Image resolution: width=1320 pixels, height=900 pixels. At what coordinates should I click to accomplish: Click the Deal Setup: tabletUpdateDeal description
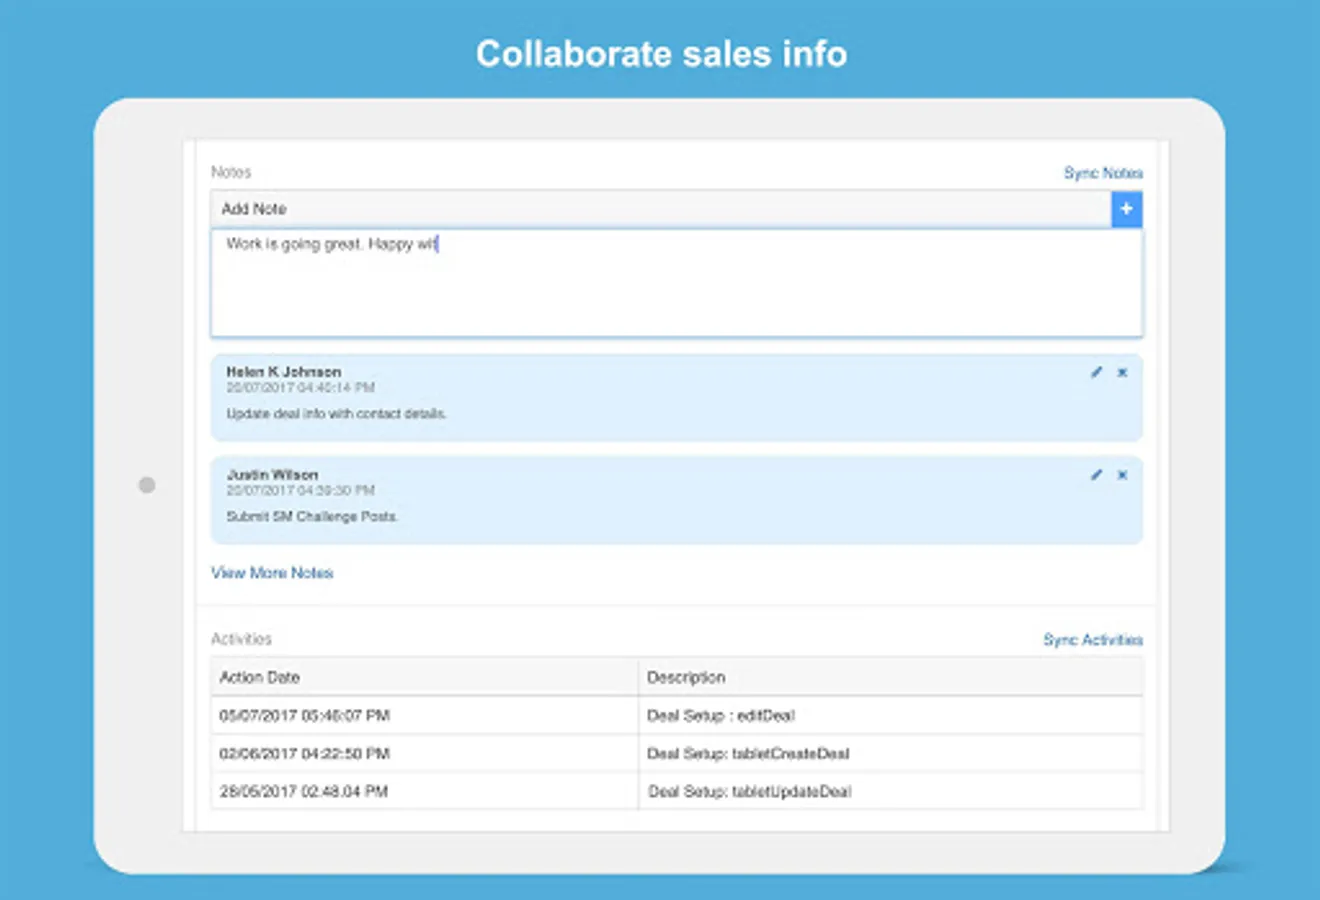coord(749,792)
